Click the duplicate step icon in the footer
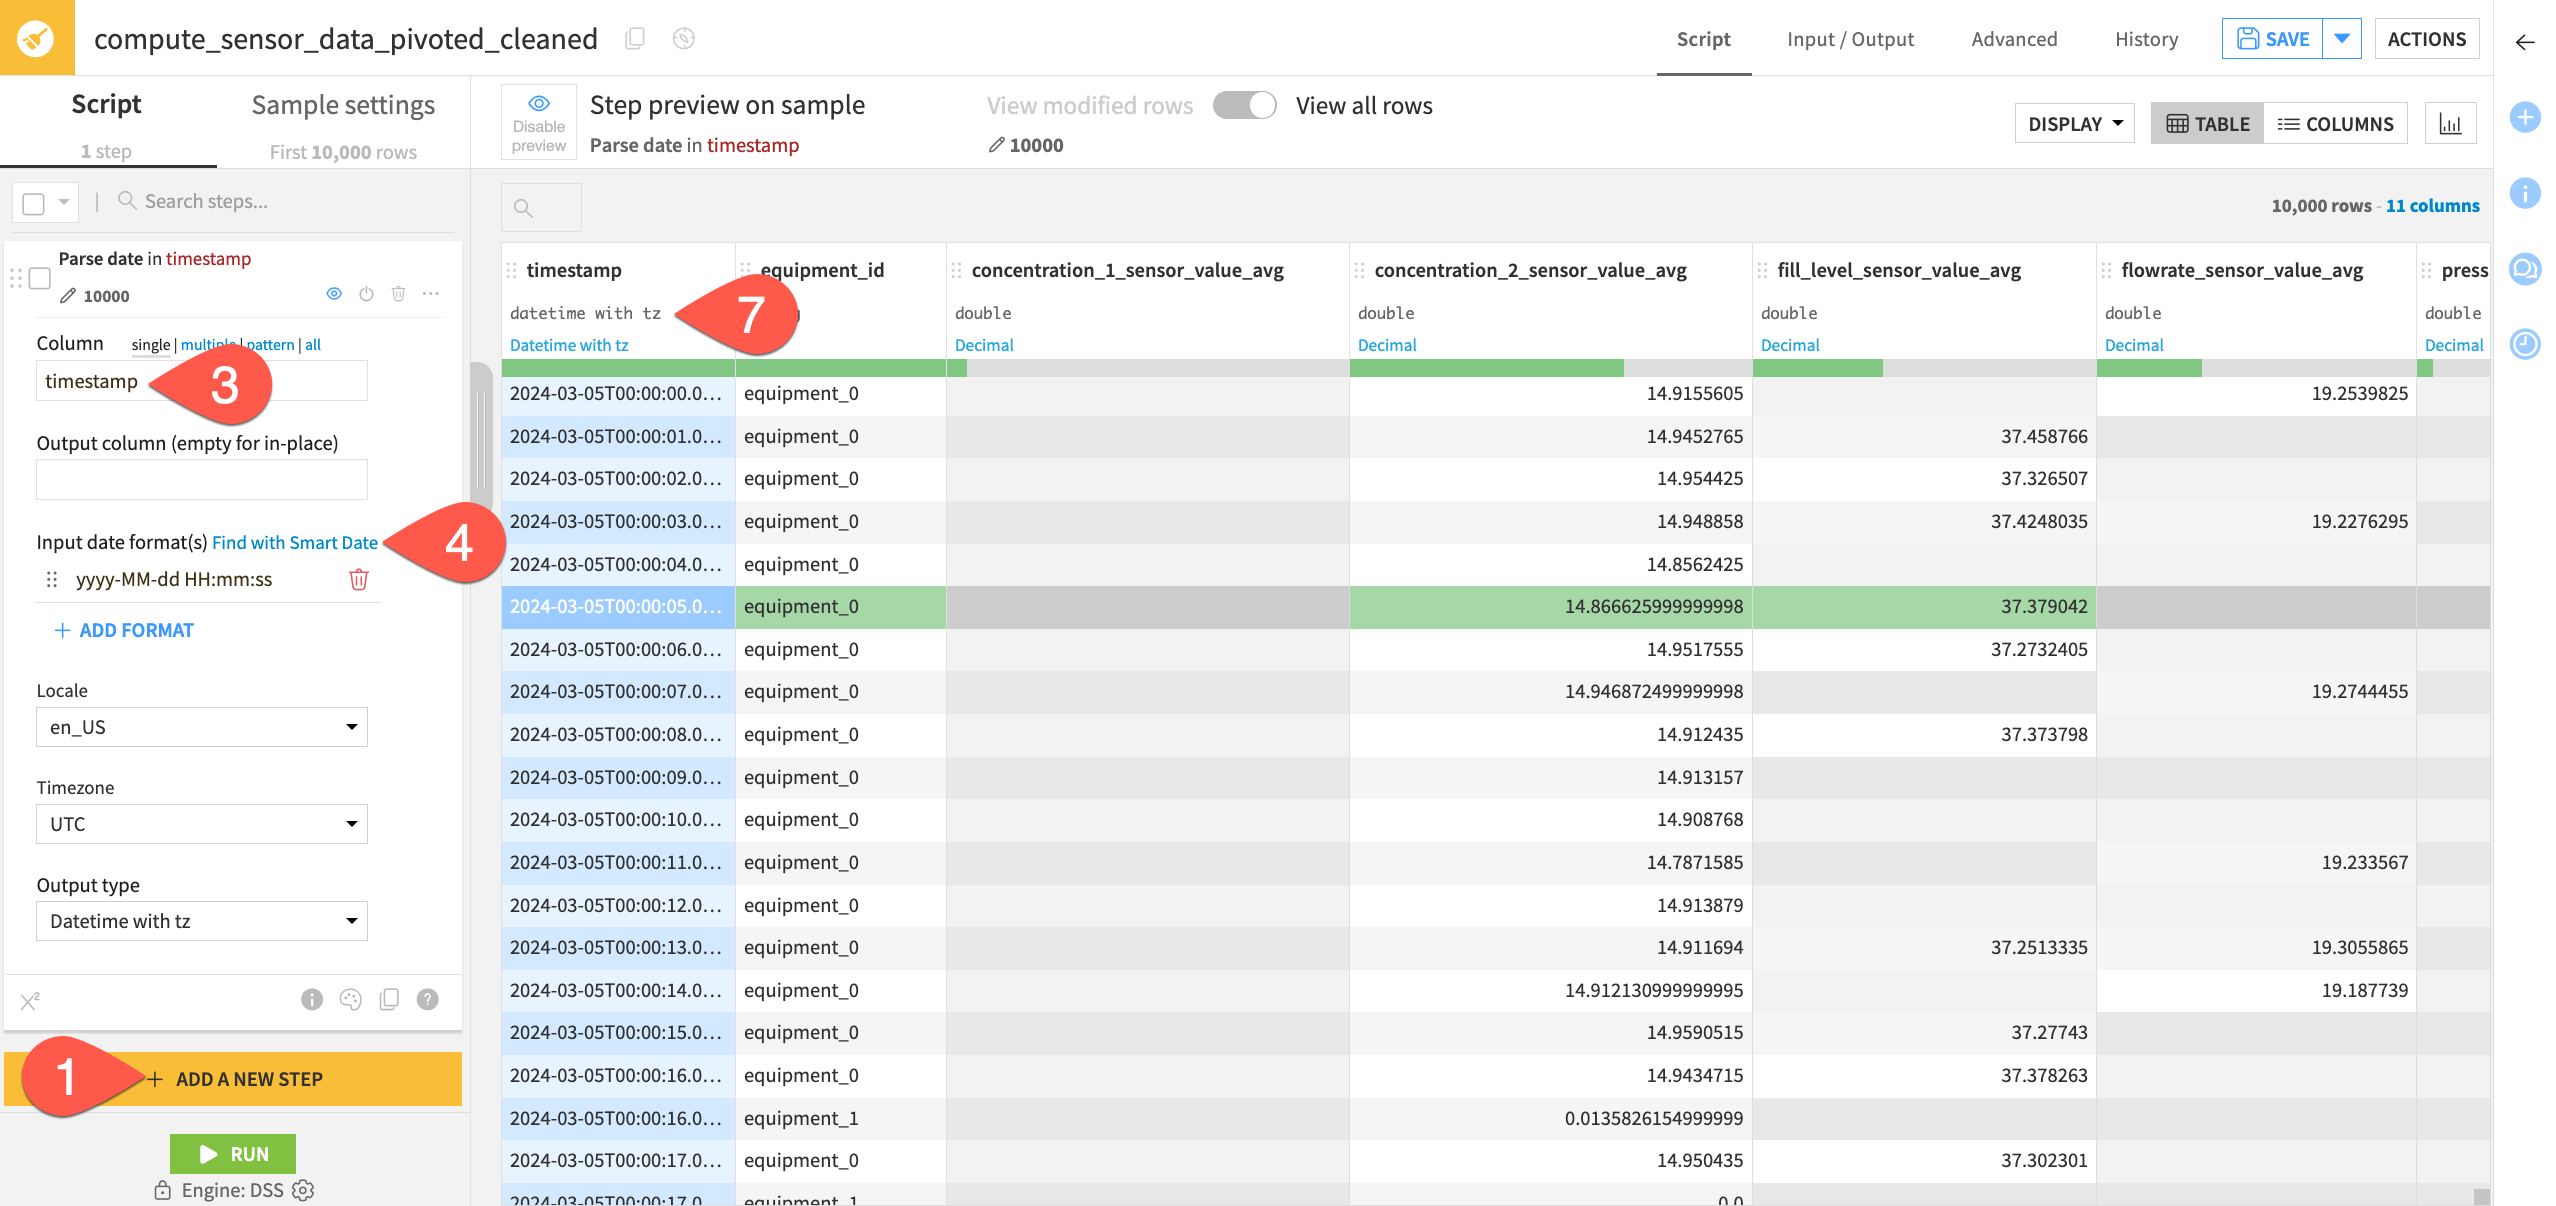This screenshot has height=1206, width=2556. (x=390, y=999)
